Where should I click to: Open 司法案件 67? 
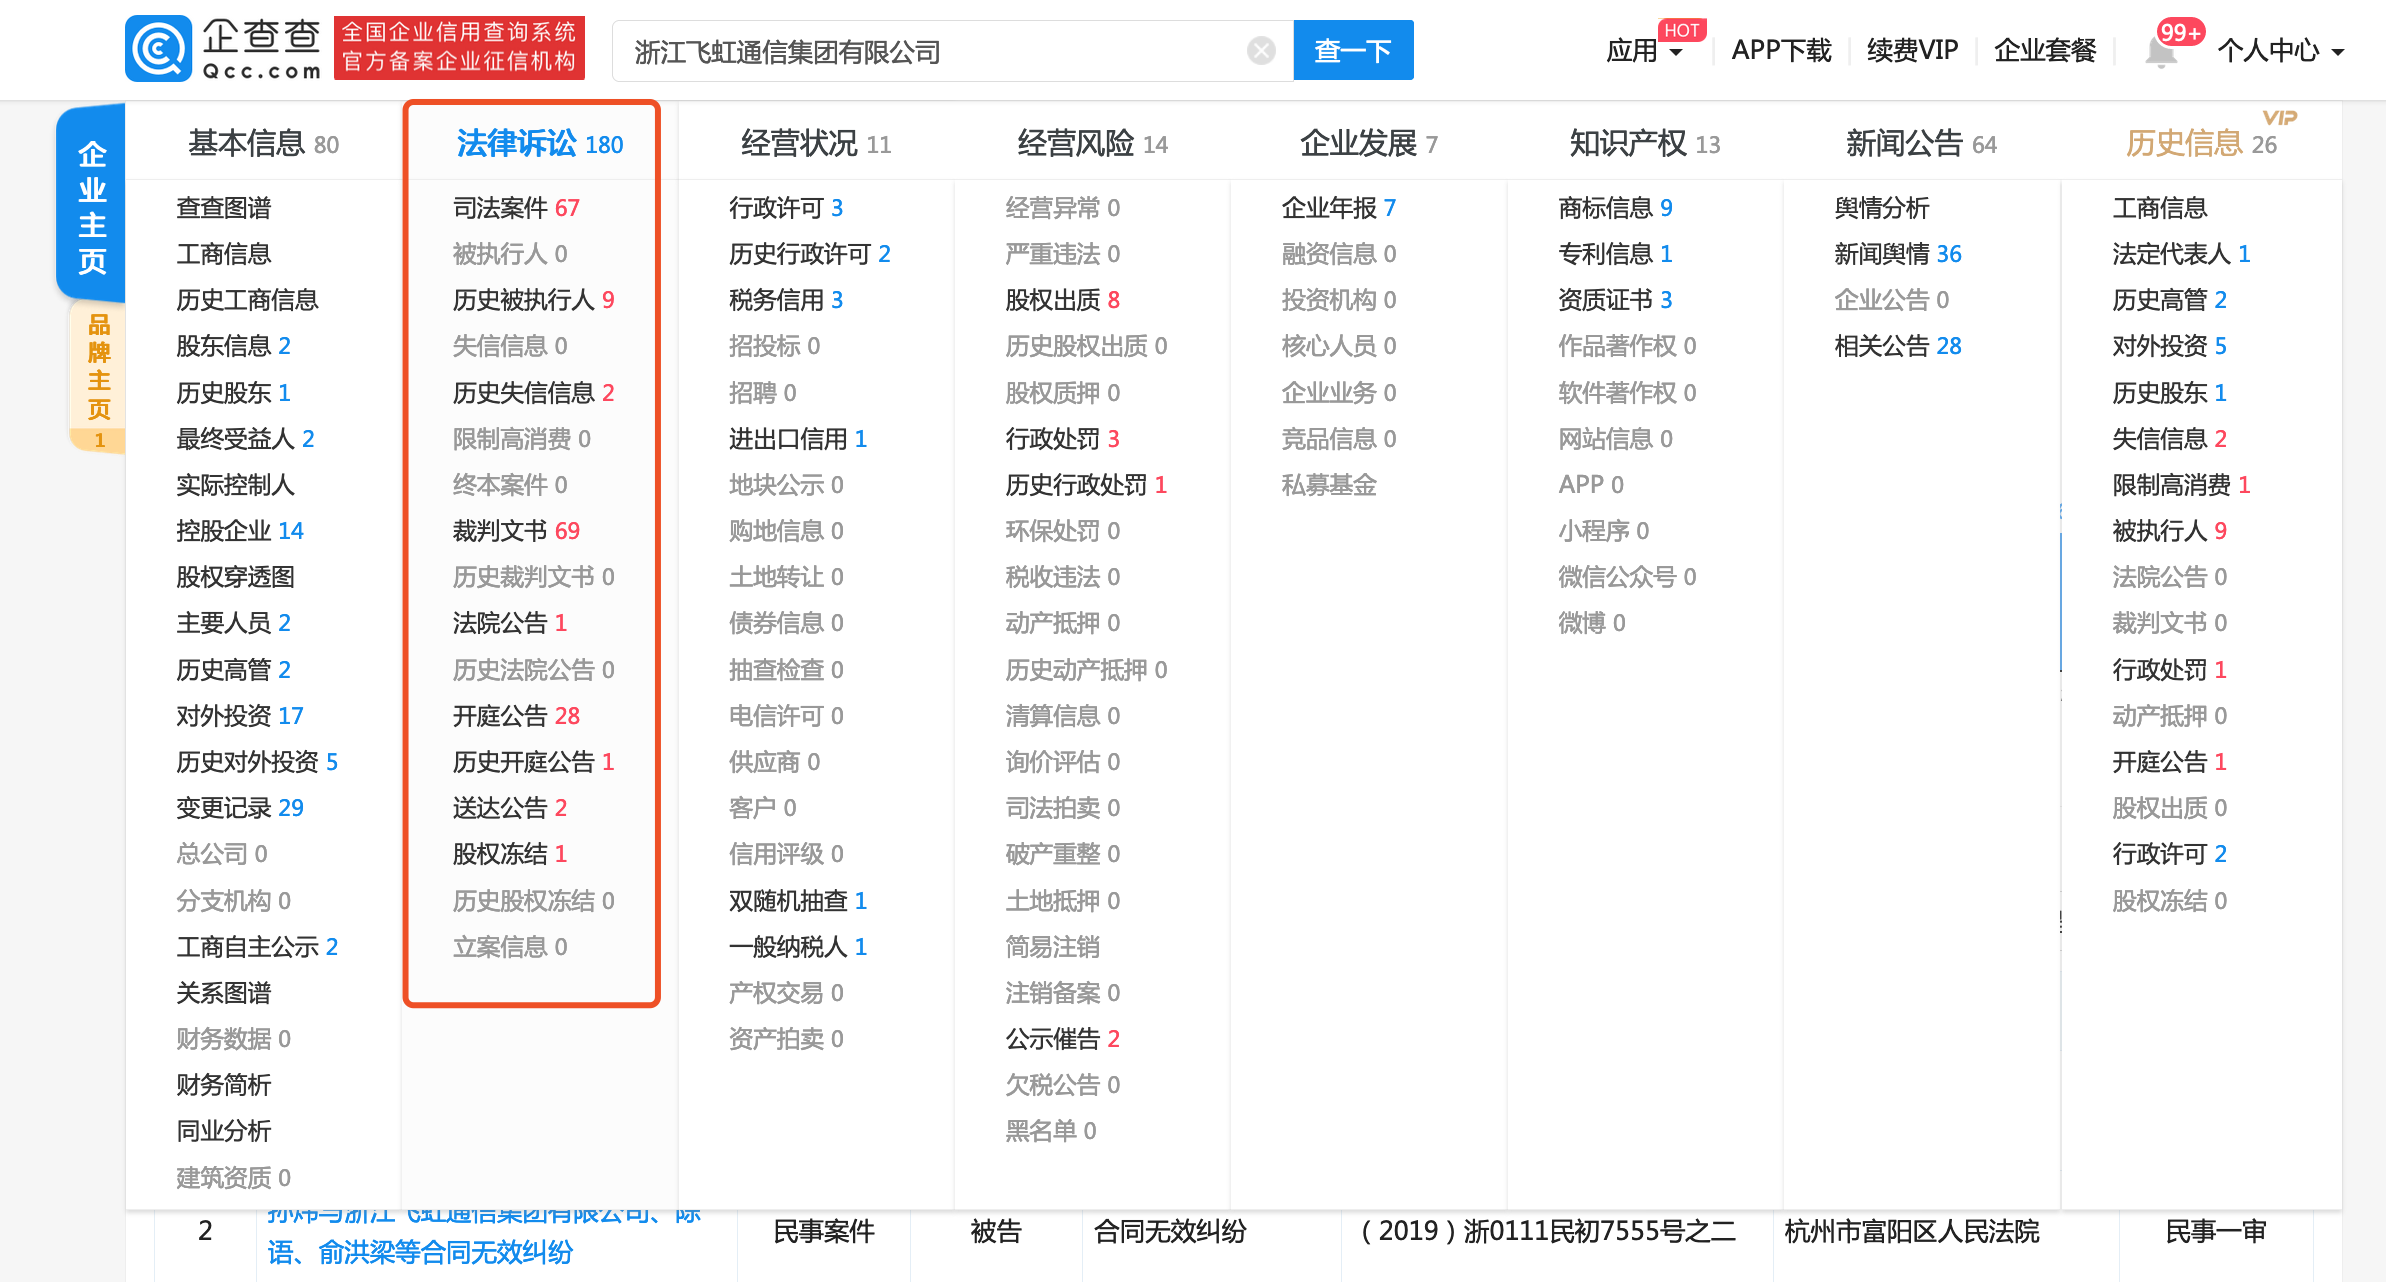(516, 208)
